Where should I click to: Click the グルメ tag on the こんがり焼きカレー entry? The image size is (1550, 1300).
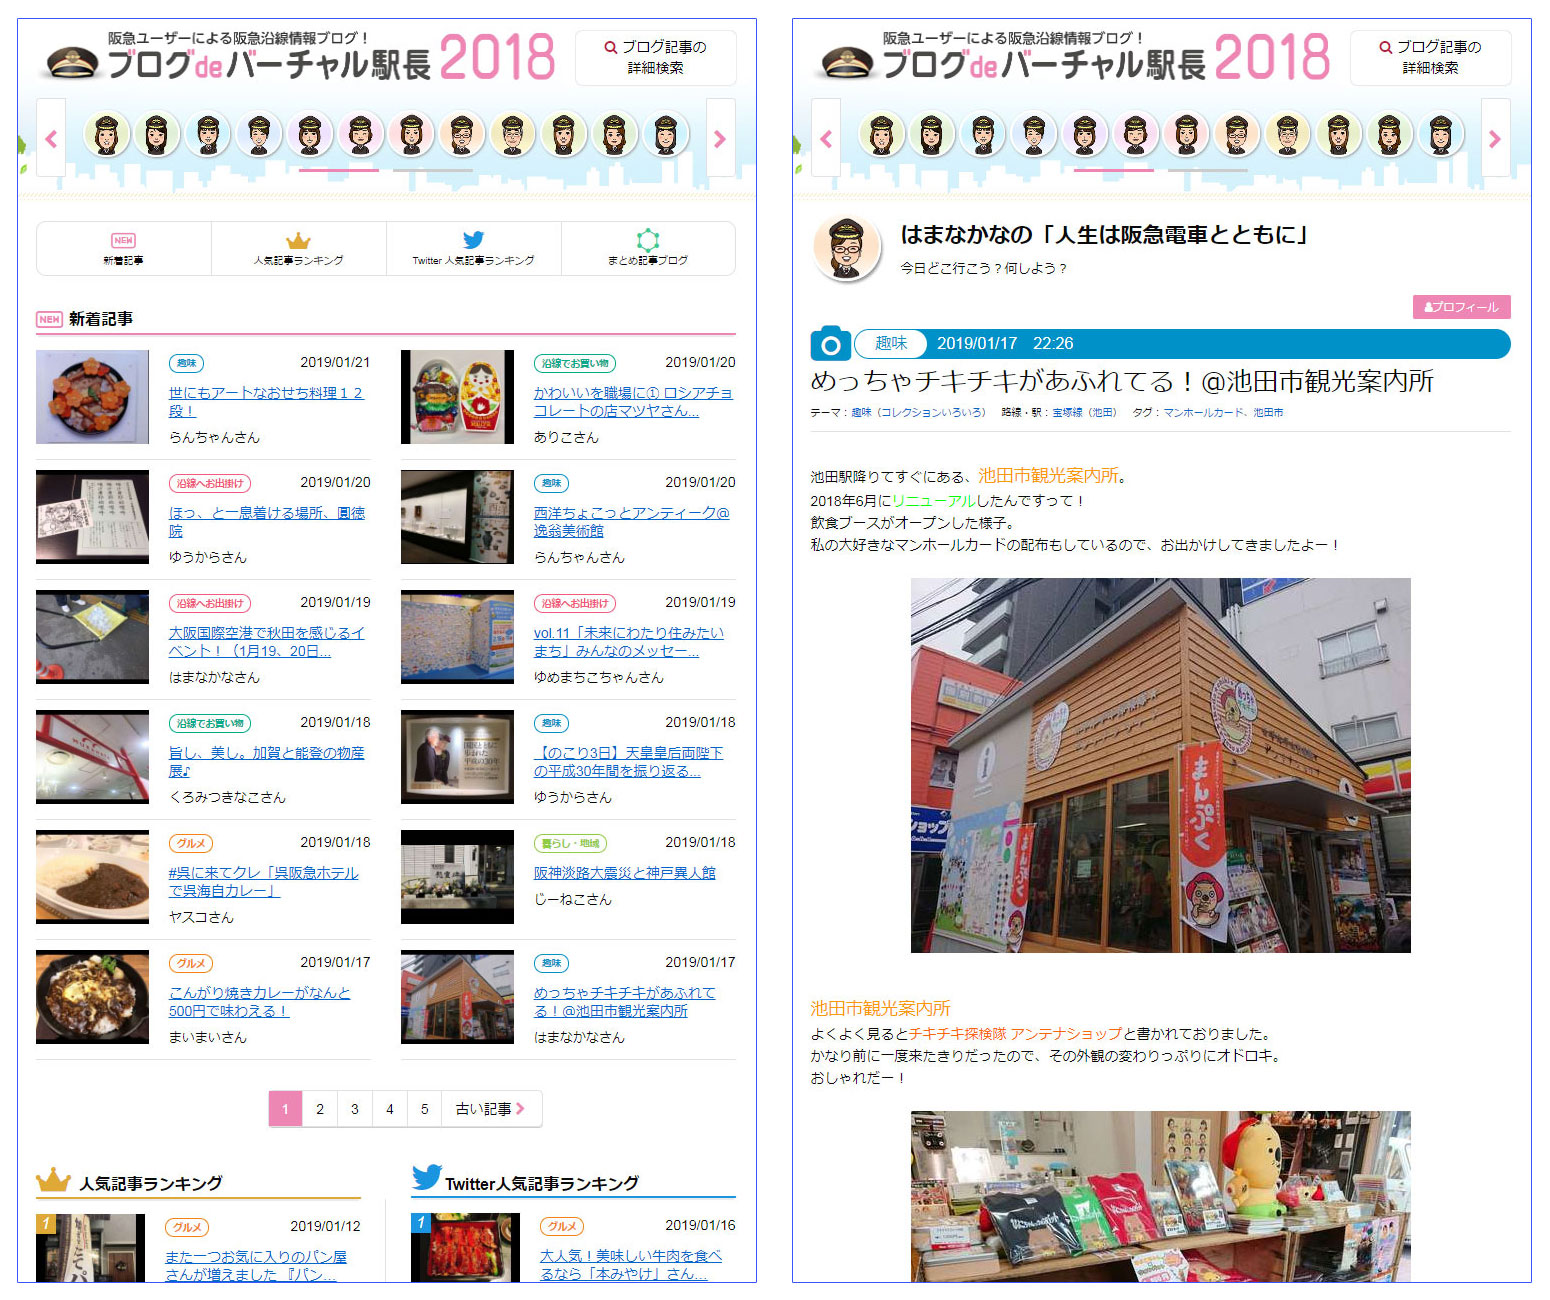coord(191,963)
